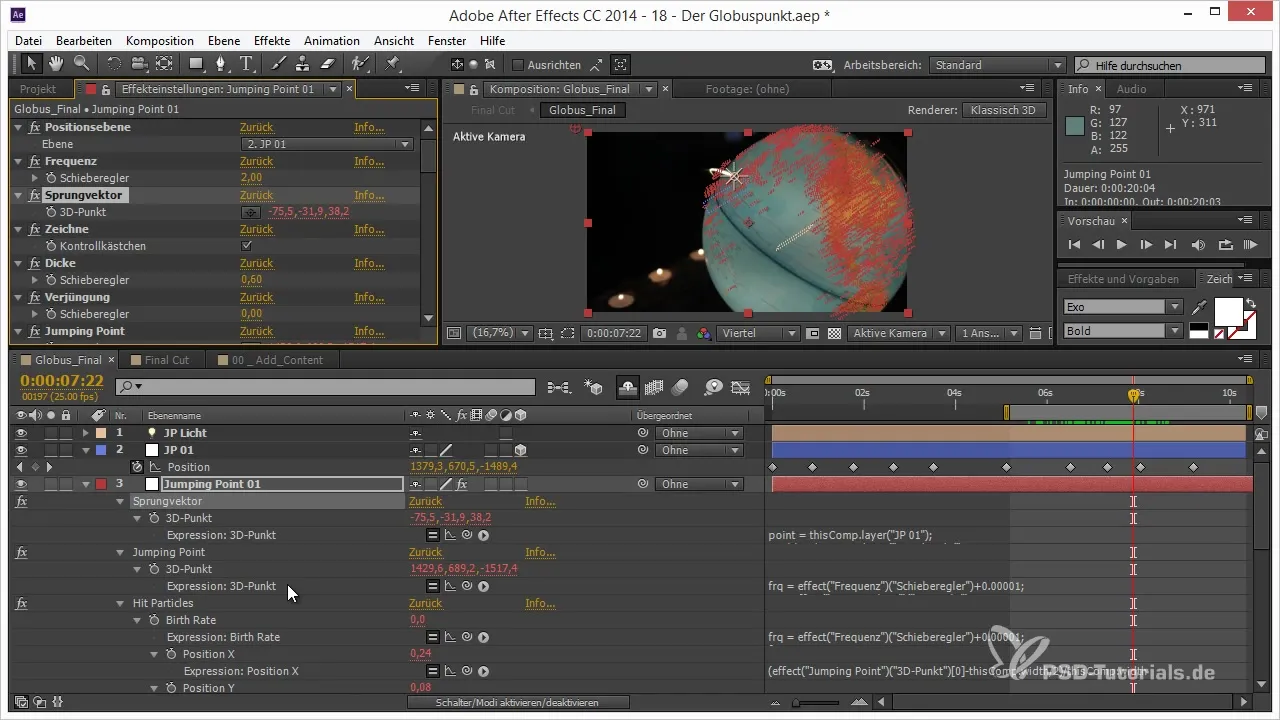Select the Brush tool
Viewport: 1280px width, 720px height.
(280, 64)
